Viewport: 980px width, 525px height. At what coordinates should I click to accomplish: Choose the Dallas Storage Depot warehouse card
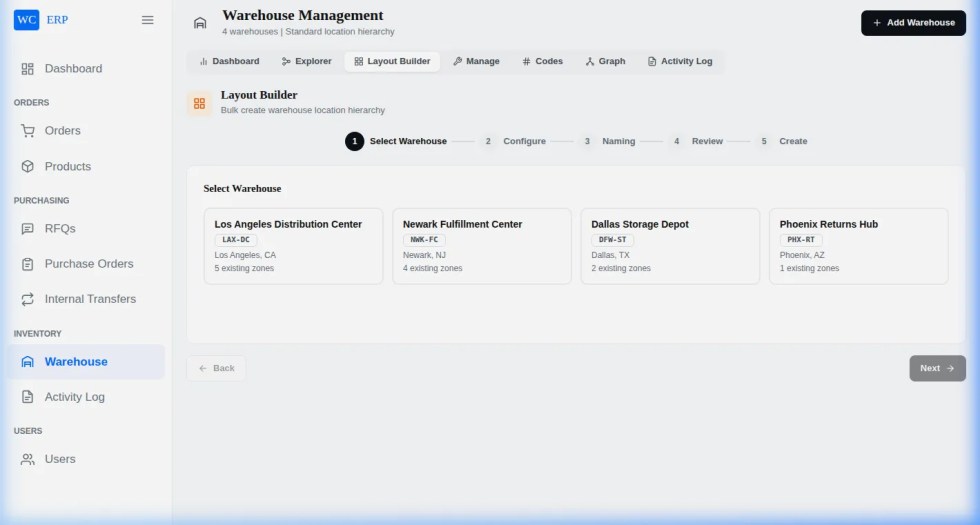670,246
